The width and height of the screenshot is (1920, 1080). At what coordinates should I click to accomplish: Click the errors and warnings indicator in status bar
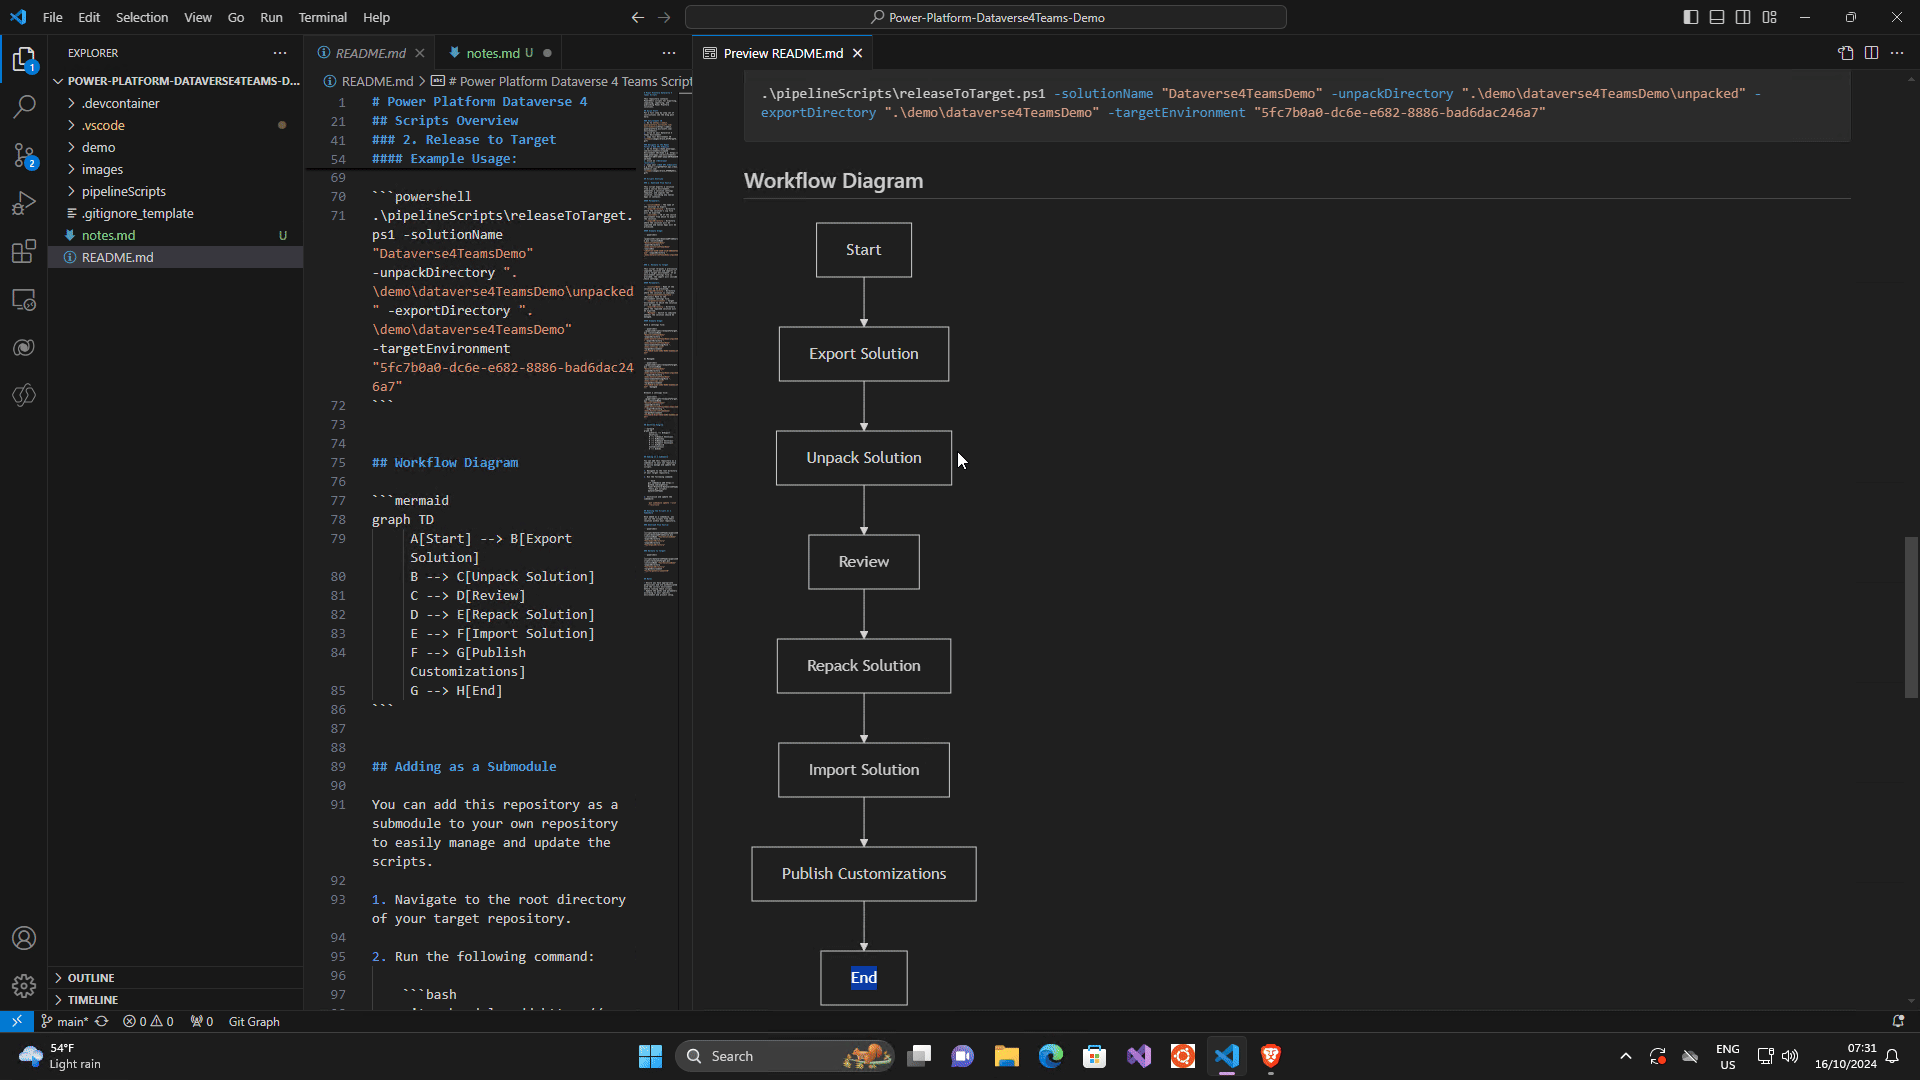[147, 1021]
